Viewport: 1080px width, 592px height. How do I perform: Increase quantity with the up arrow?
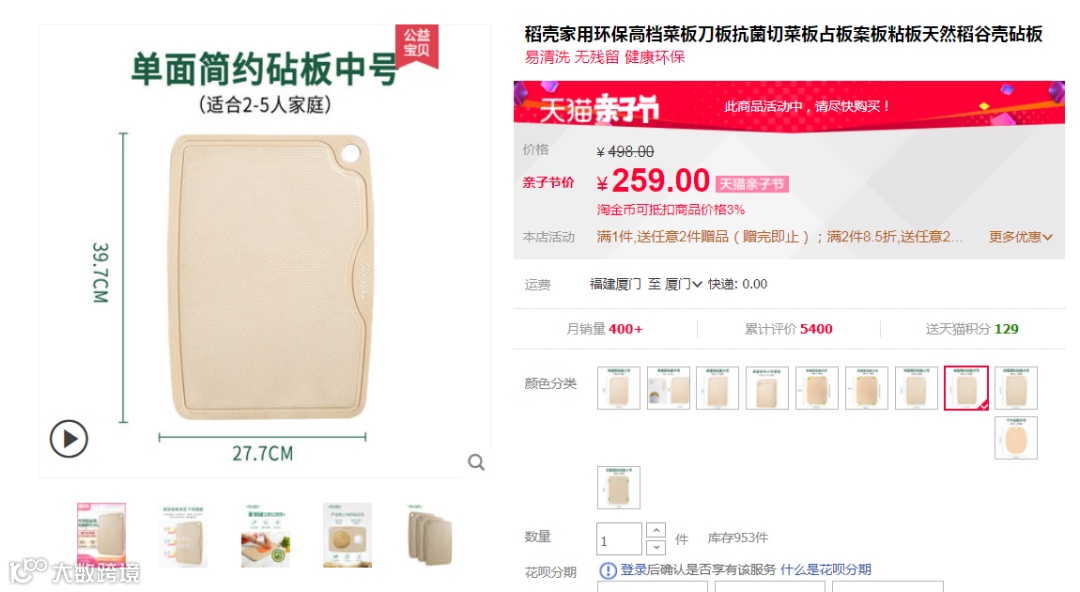coord(656,530)
